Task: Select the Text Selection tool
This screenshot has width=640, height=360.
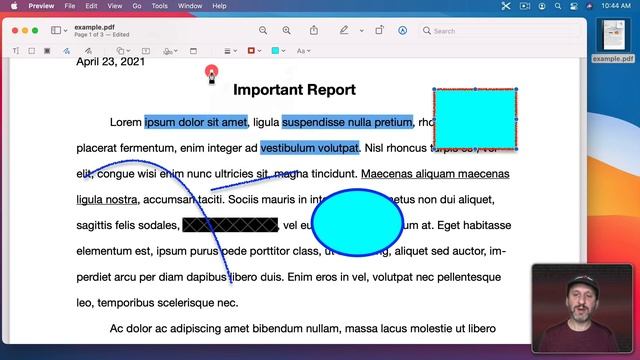Action: 16,51
